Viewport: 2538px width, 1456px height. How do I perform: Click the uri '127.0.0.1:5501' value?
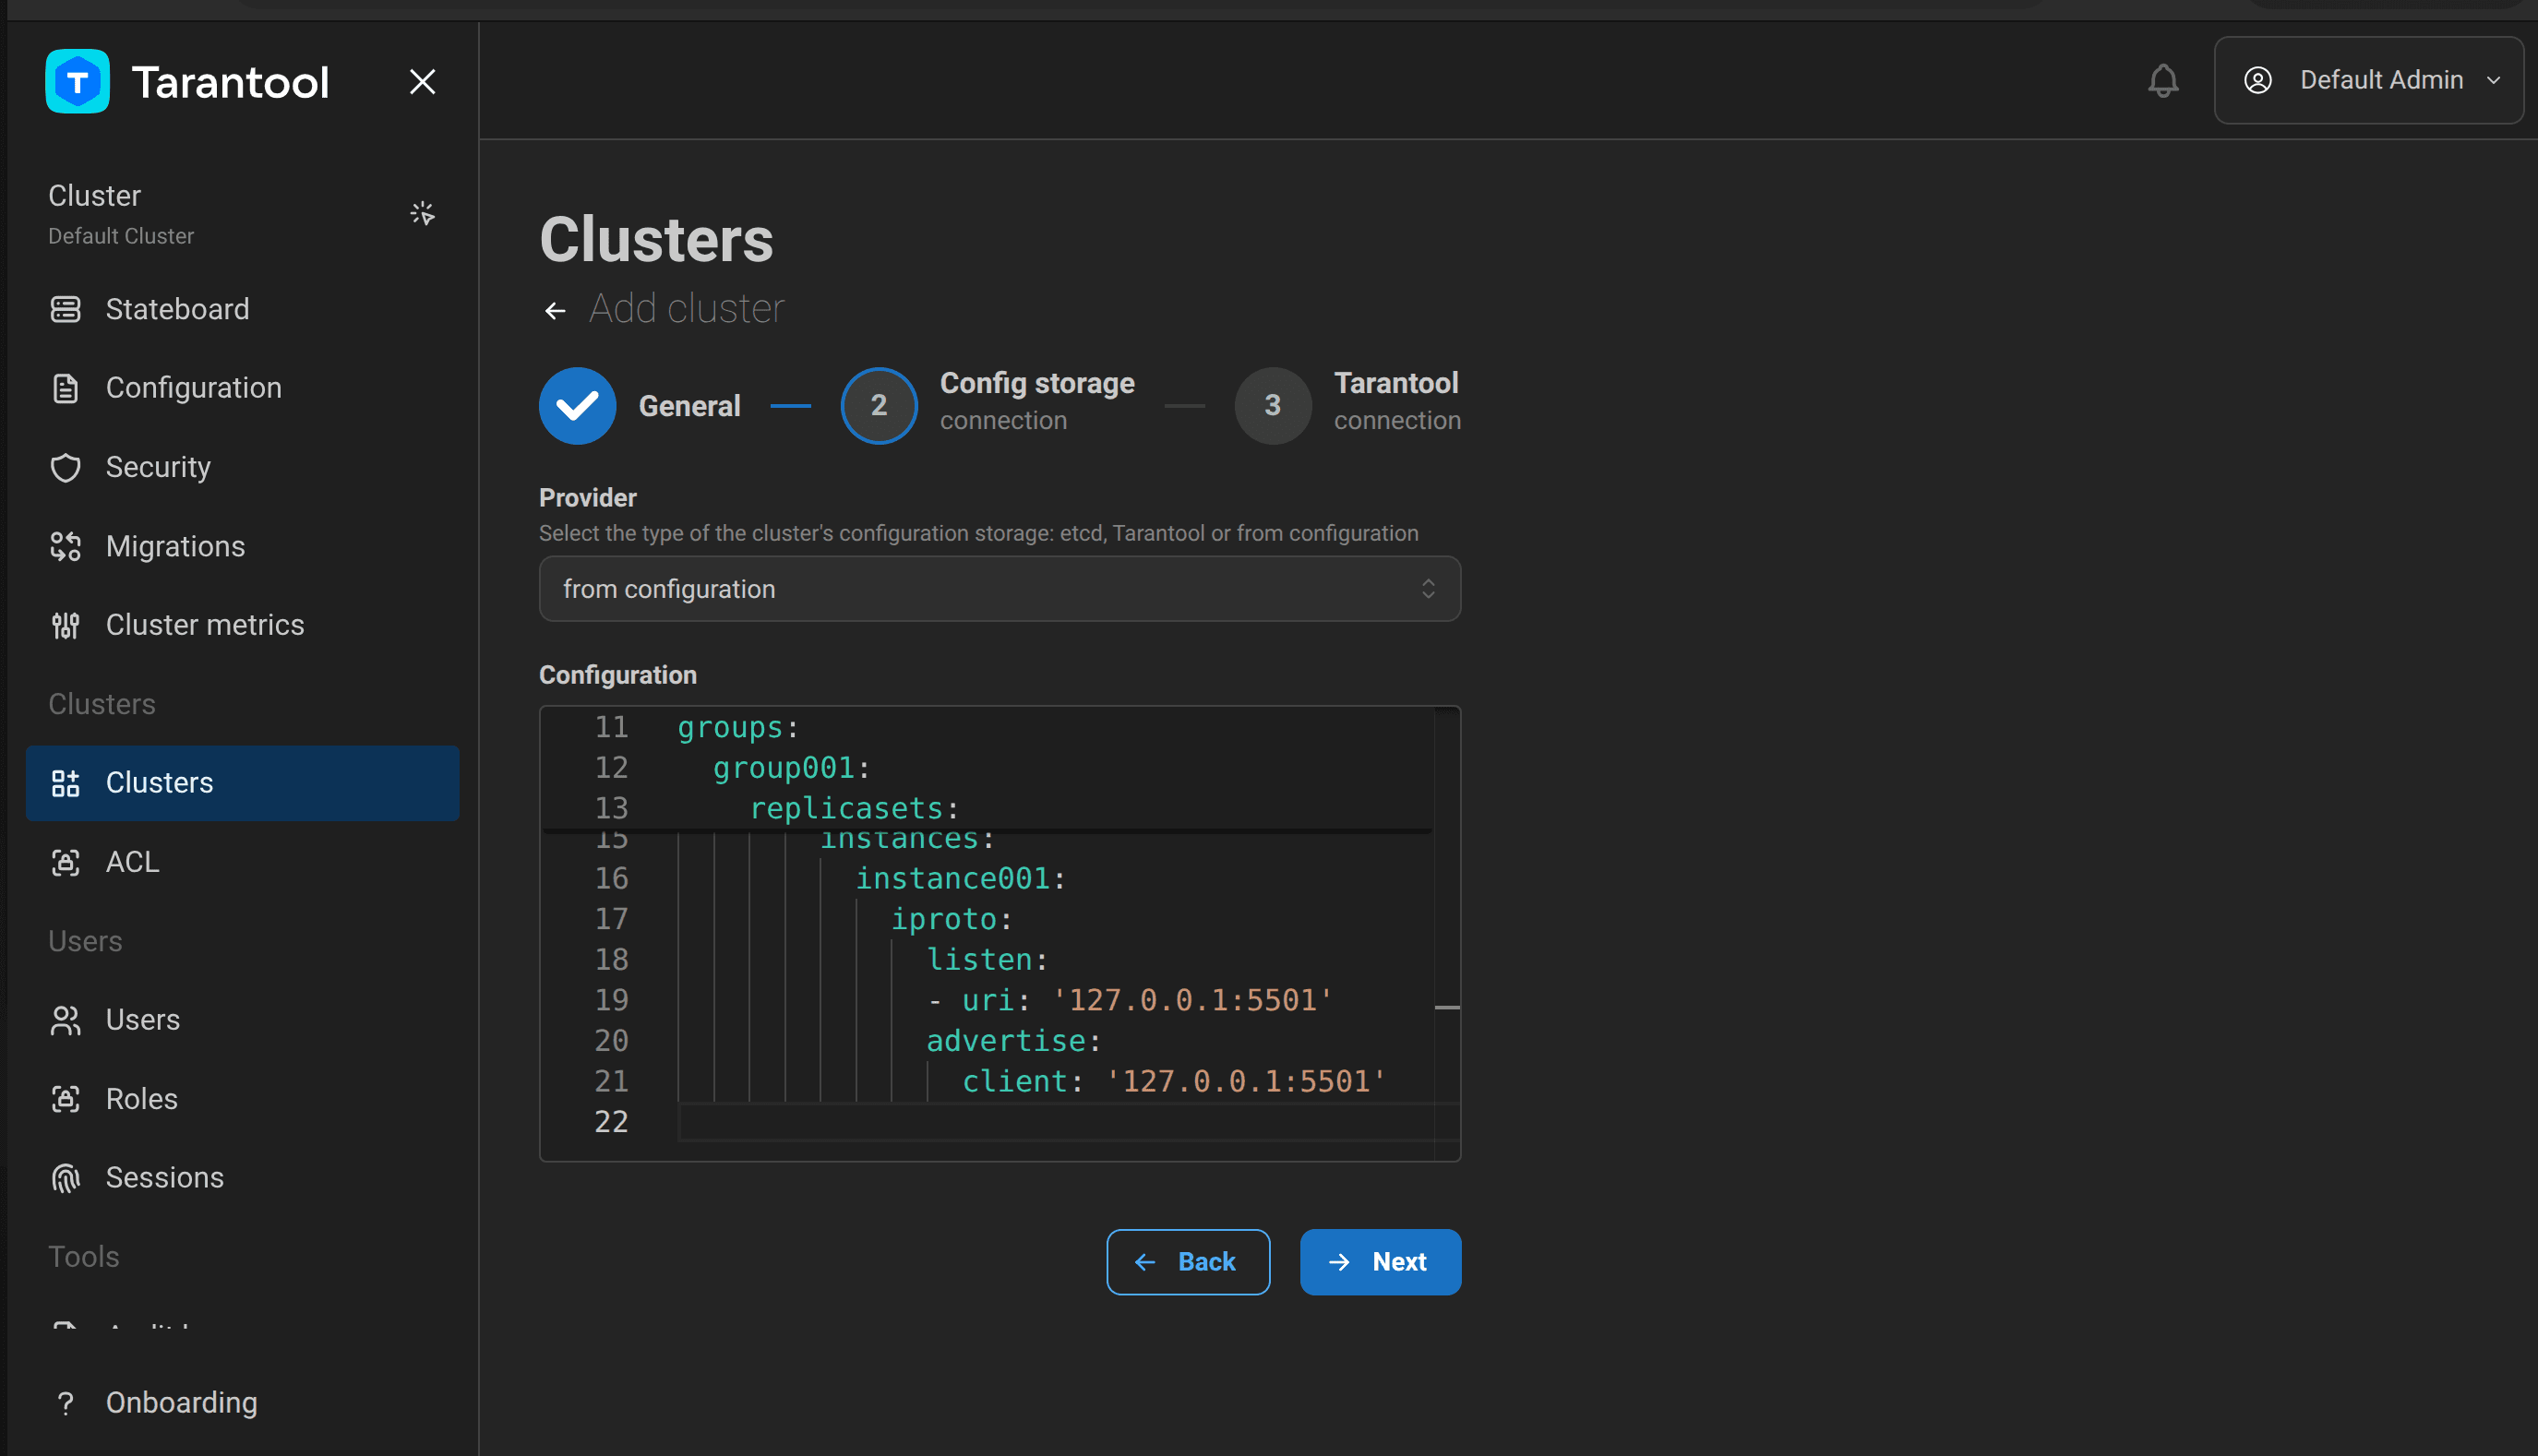tap(1192, 1000)
